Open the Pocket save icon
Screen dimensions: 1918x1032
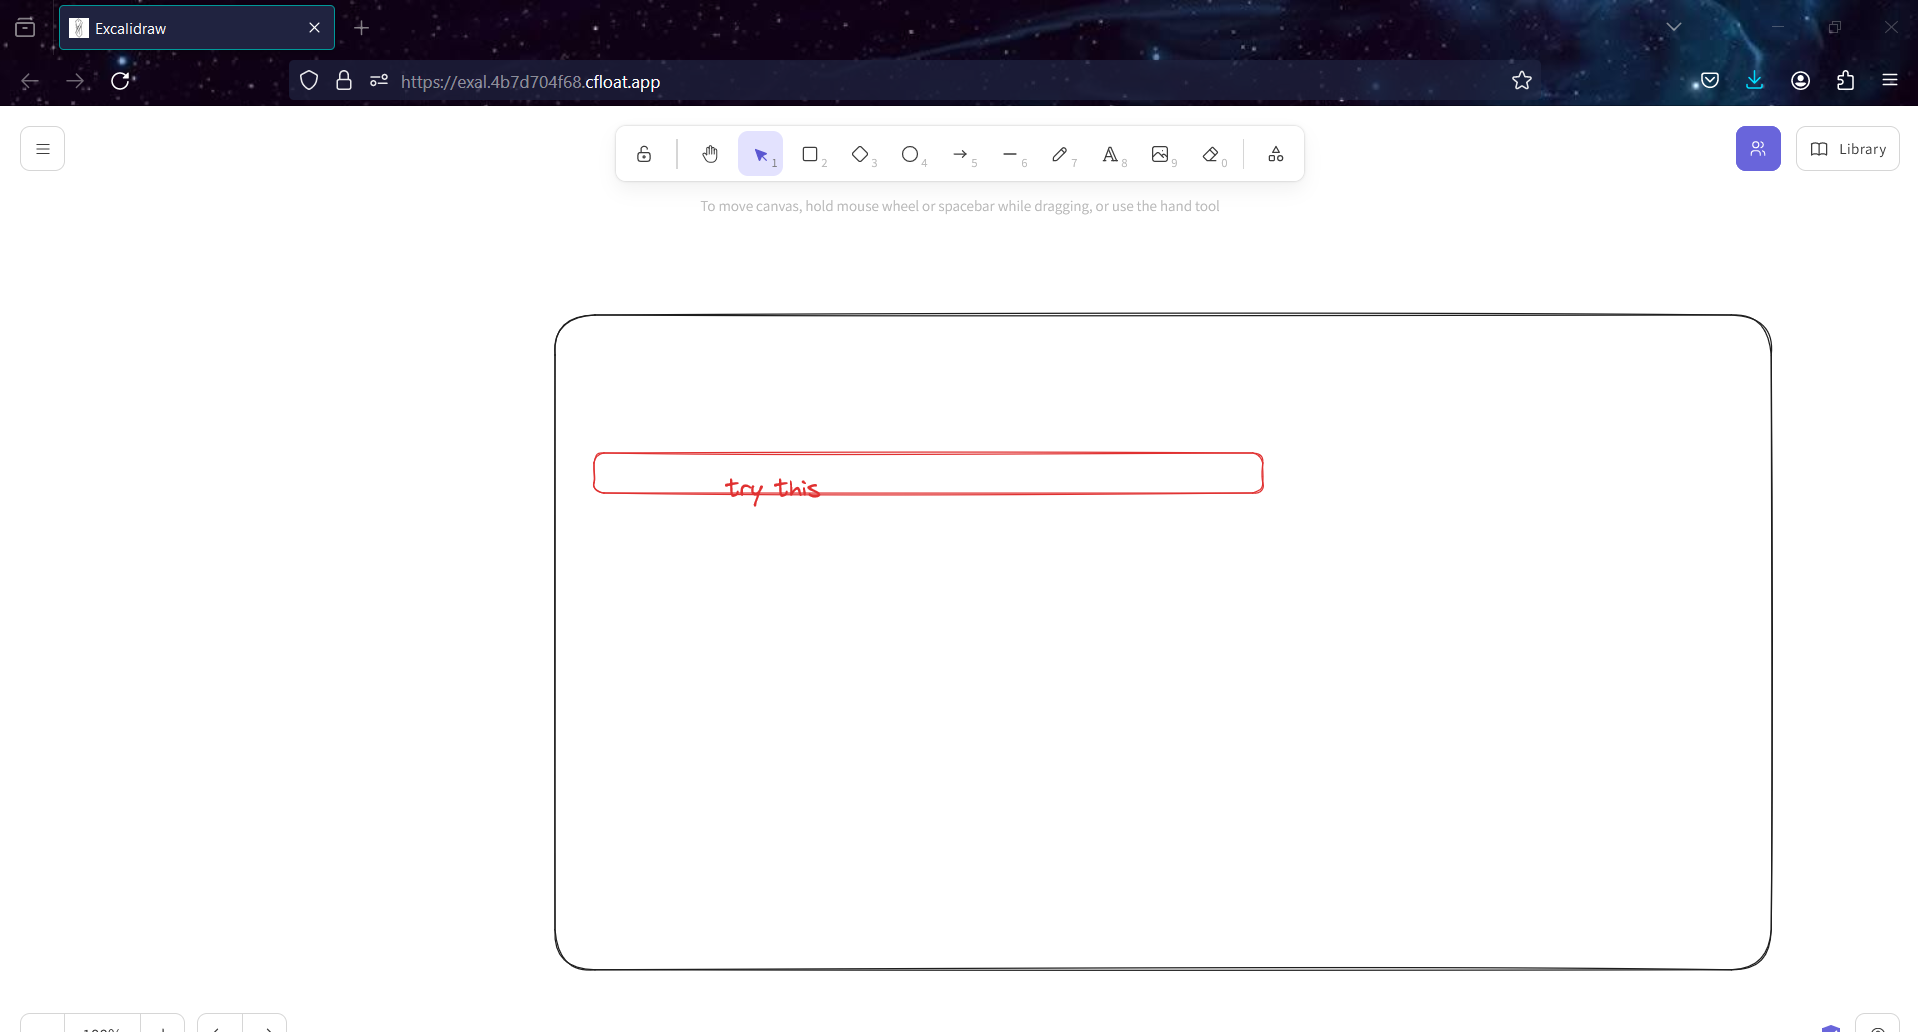pos(1710,81)
